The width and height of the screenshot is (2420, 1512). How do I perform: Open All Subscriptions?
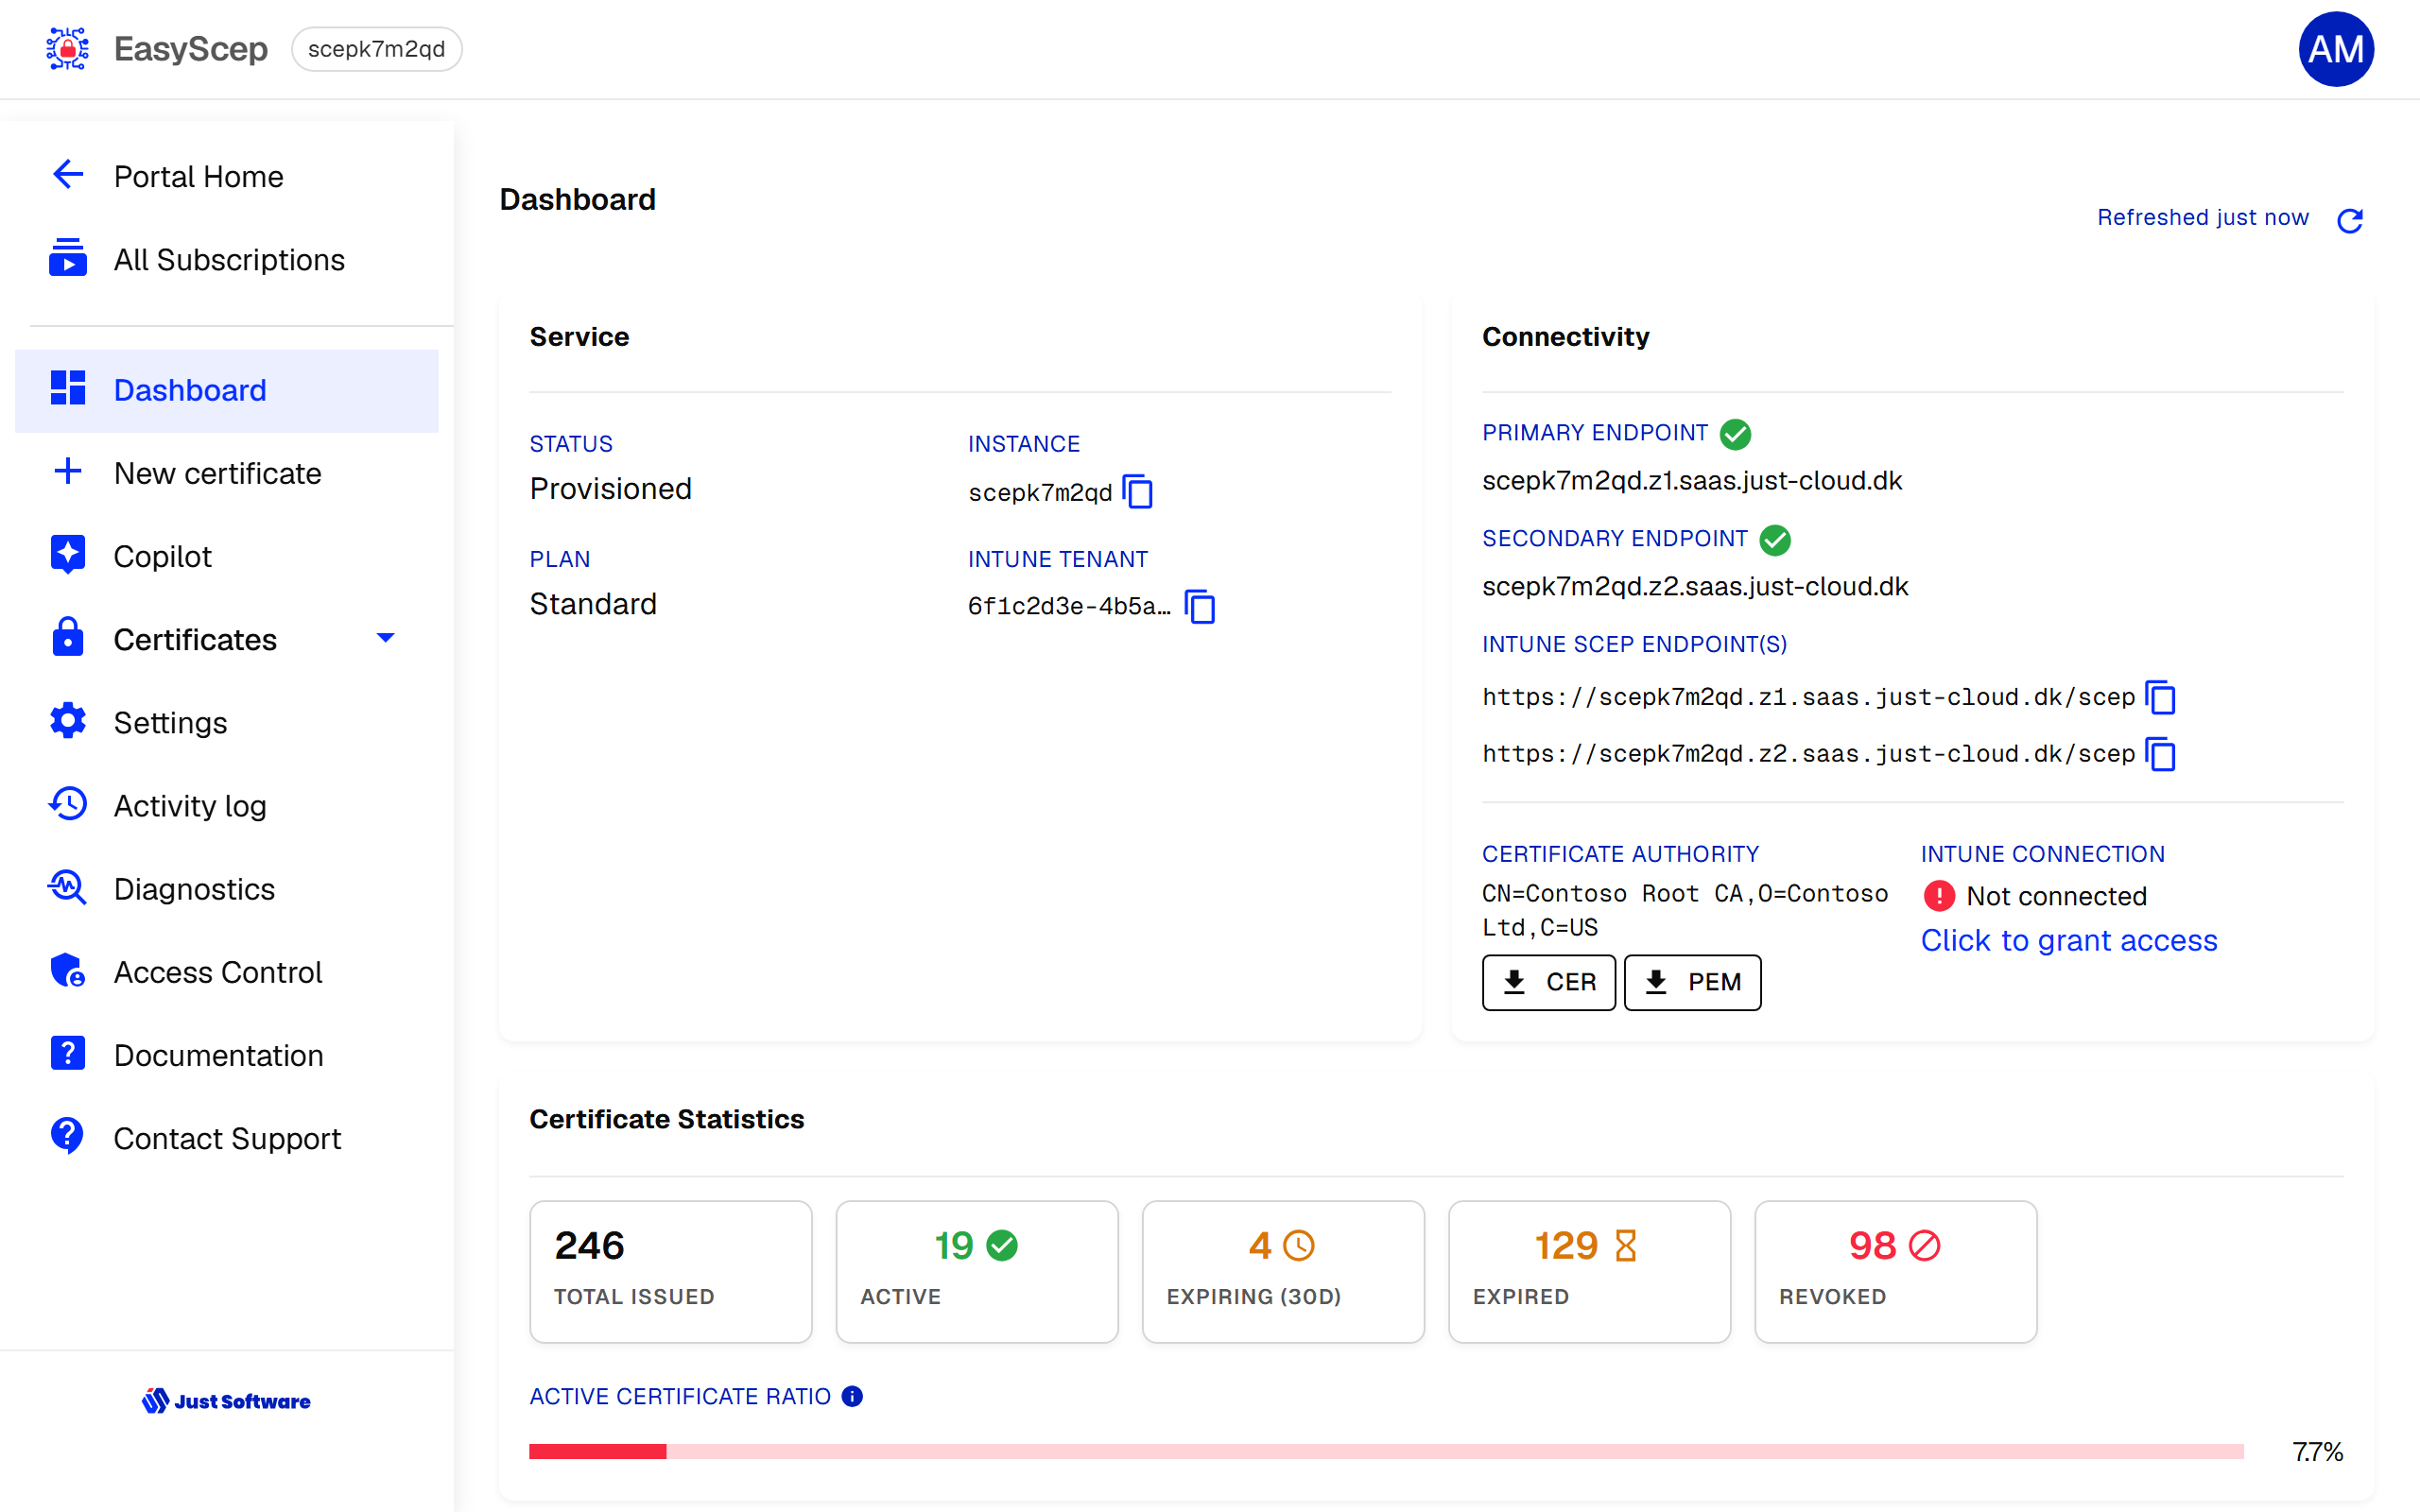tap(227, 260)
